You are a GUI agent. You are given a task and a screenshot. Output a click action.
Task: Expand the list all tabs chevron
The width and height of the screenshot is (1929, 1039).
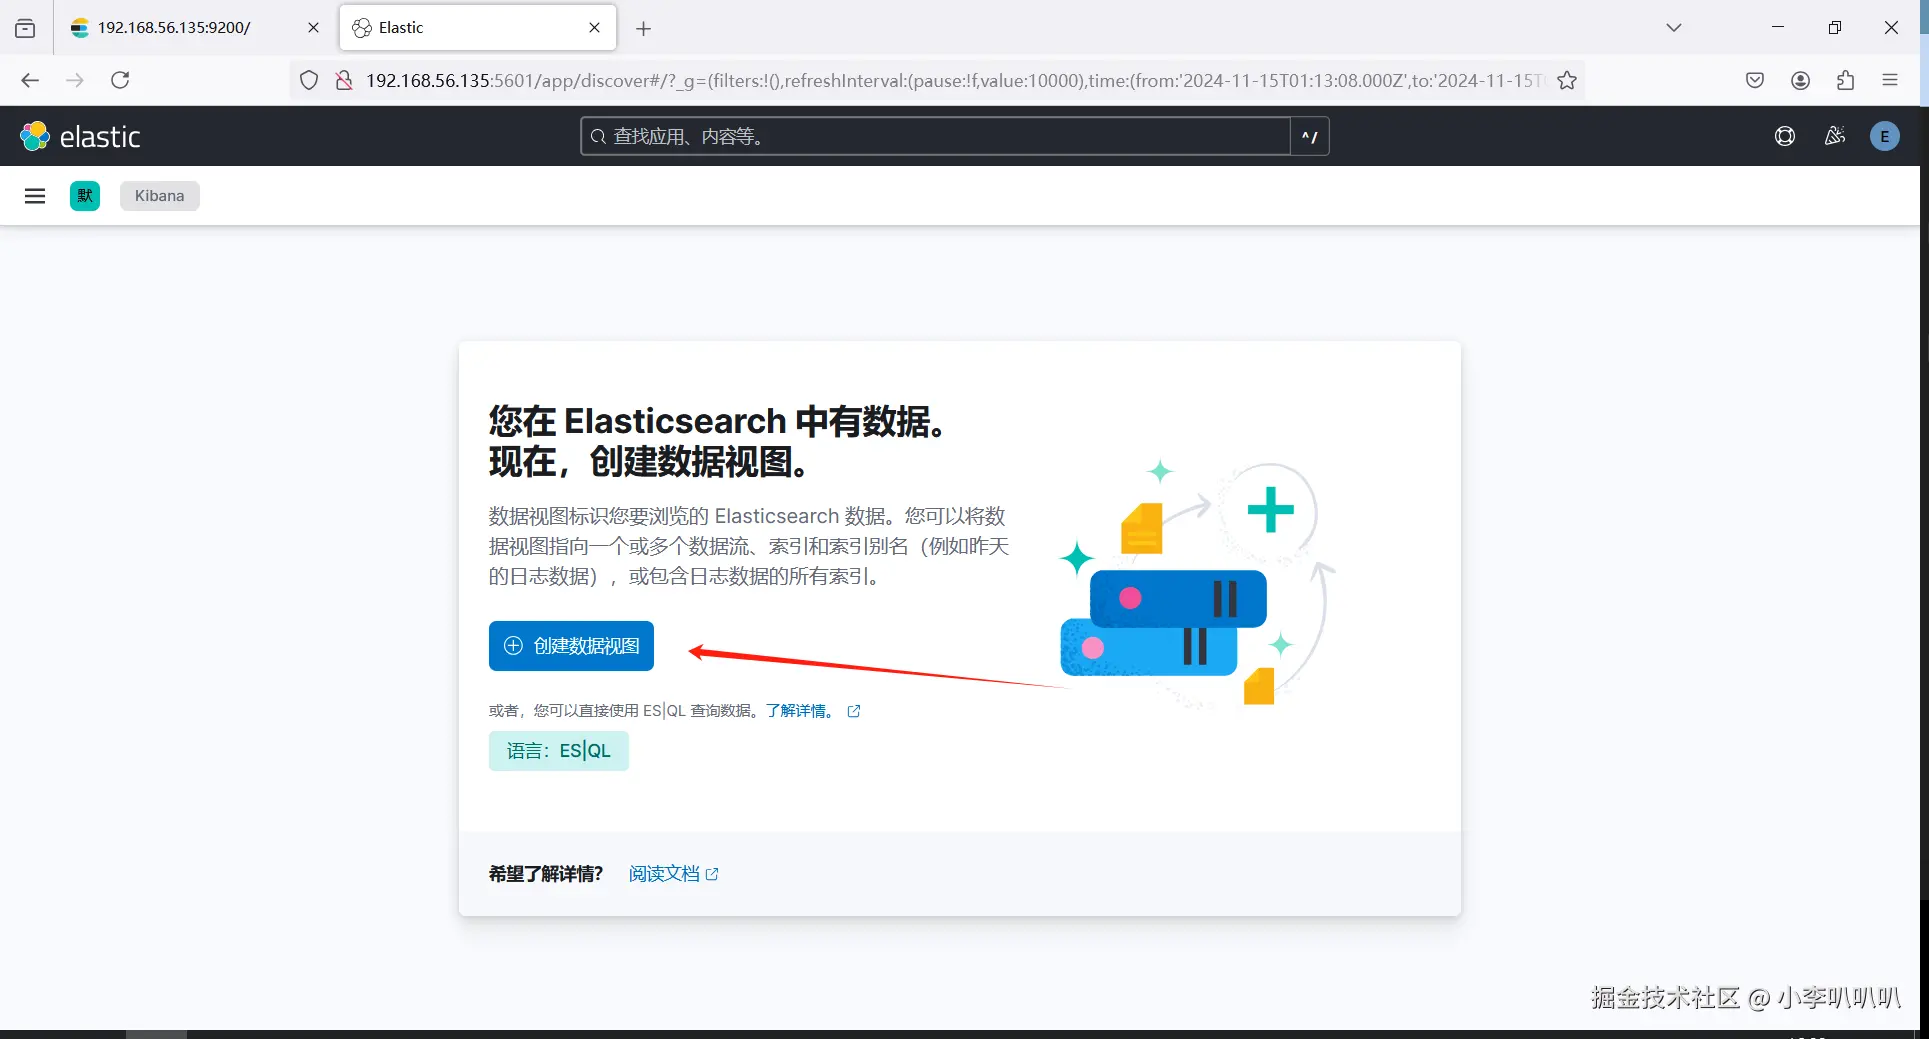pyautogui.click(x=1674, y=28)
